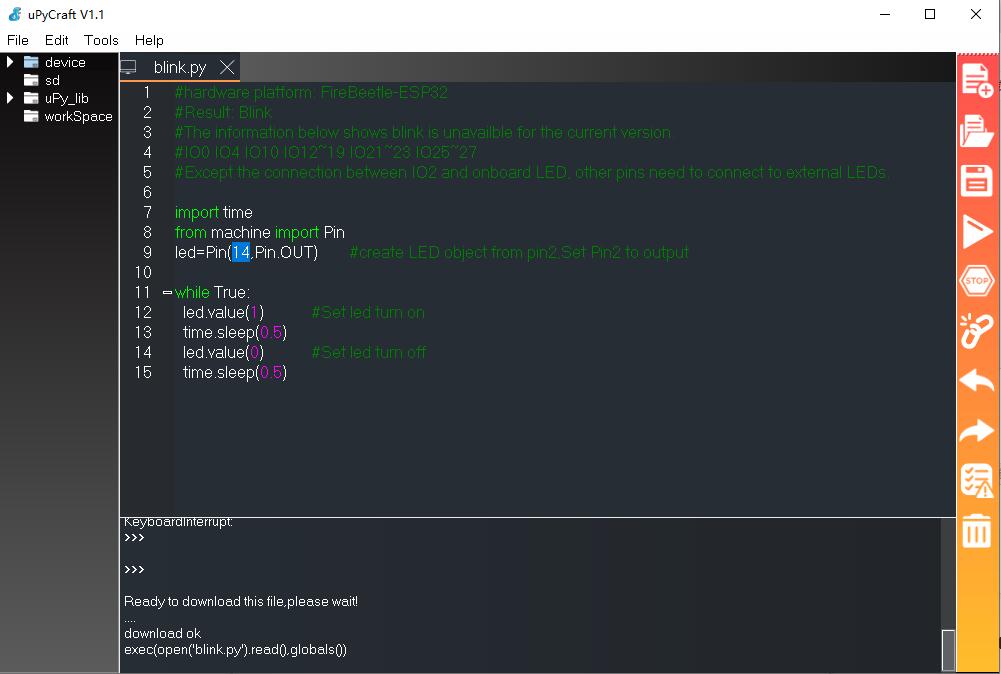Select the workSpace tree item

[x=79, y=116]
